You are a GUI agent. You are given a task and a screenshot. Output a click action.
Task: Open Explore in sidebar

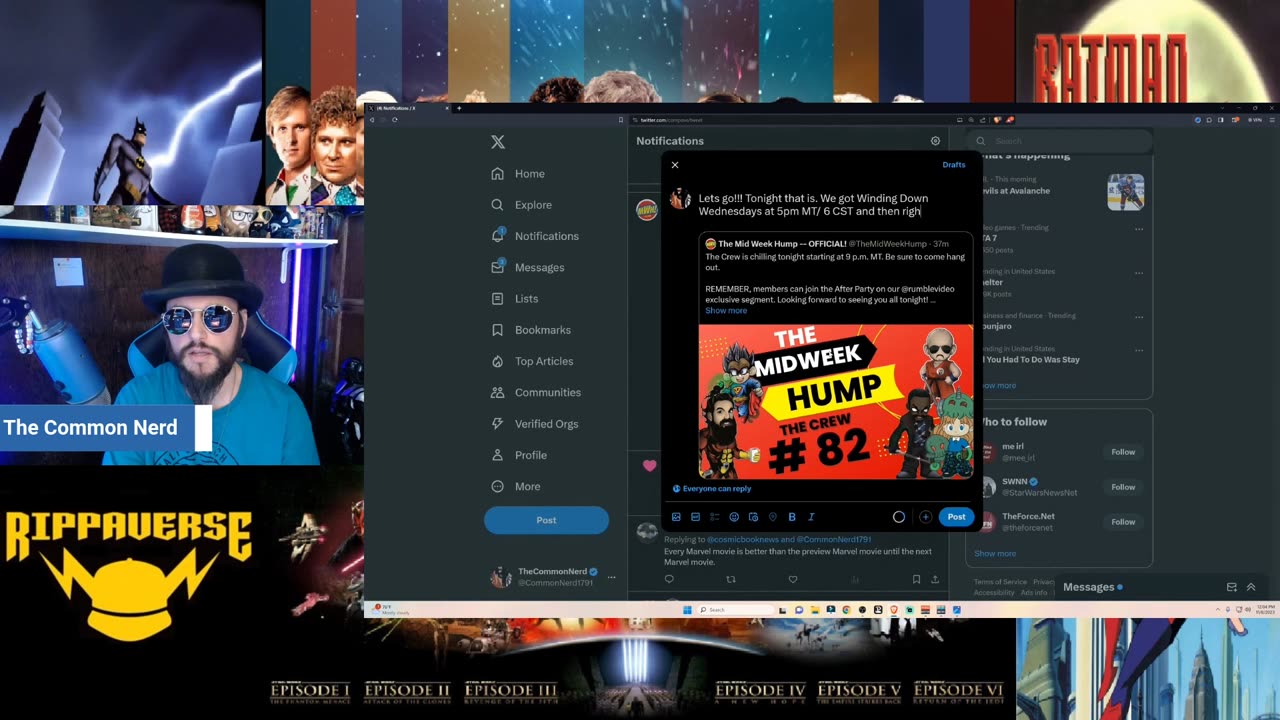521,205
